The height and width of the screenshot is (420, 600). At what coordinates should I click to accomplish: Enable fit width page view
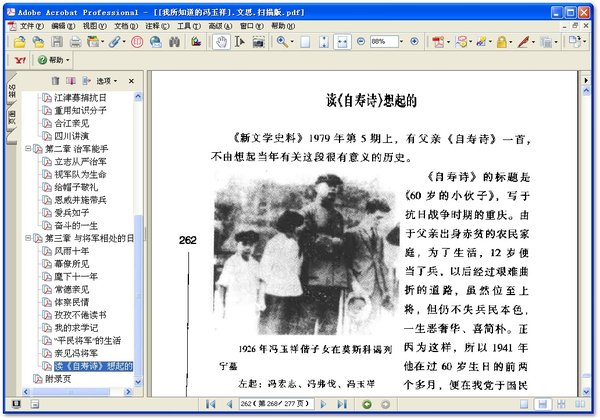pos(342,42)
